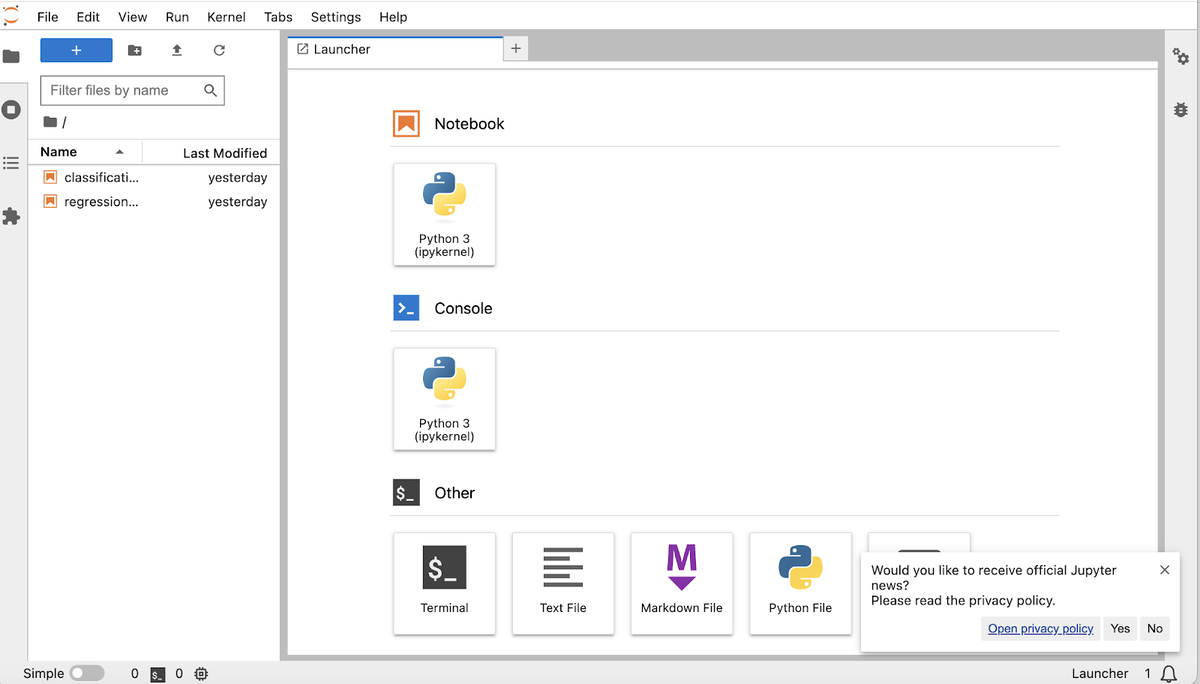1200x684 pixels.
Task: Click the root folder breadcrumb icon
Action: pyautogui.click(x=50, y=122)
